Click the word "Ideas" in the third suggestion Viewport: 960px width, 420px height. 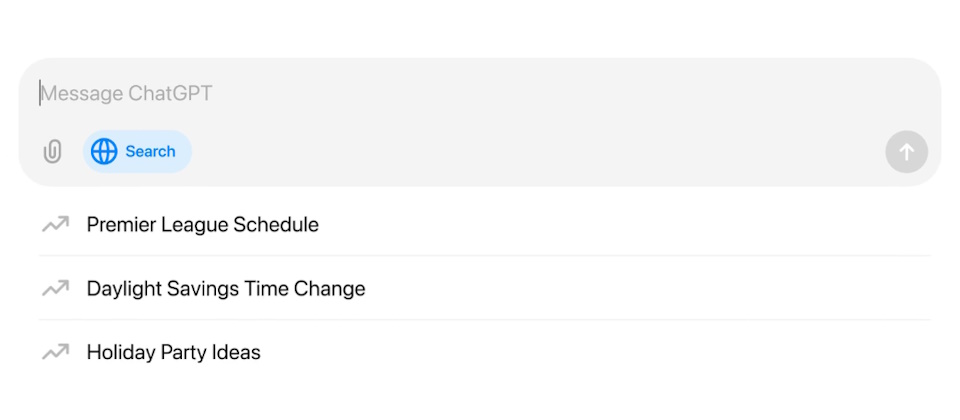[235, 352]
